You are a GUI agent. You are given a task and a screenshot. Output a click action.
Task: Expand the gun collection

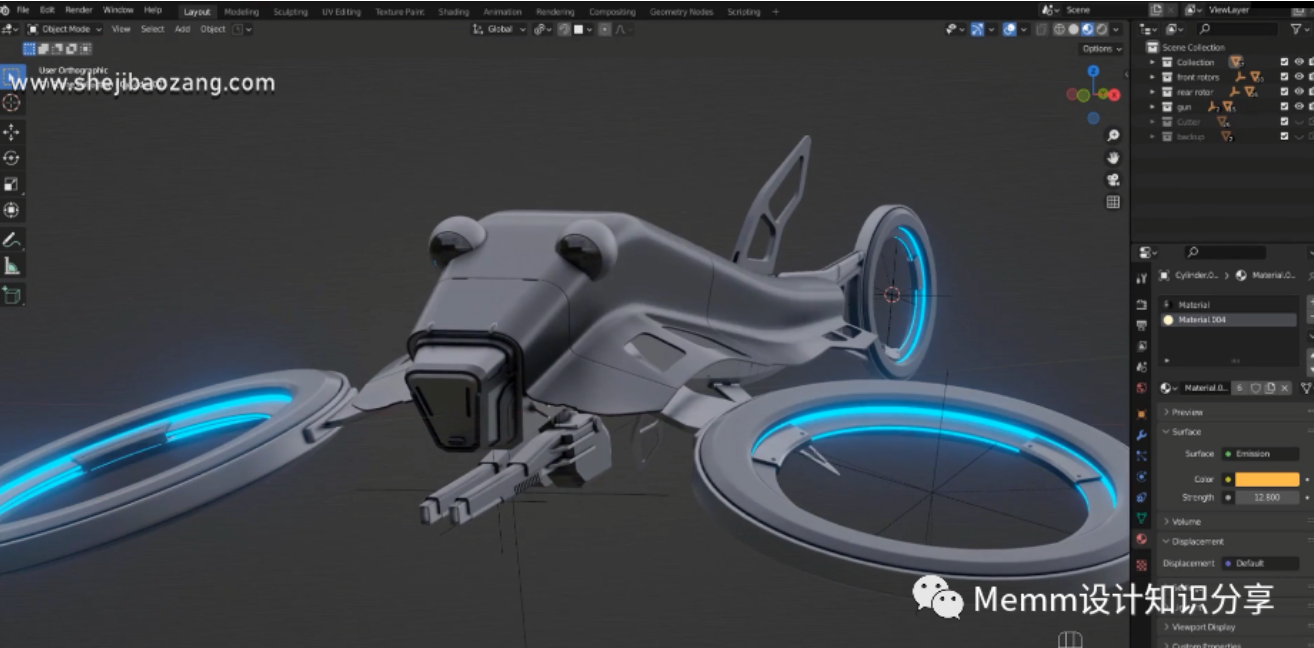click(1152, 106)
